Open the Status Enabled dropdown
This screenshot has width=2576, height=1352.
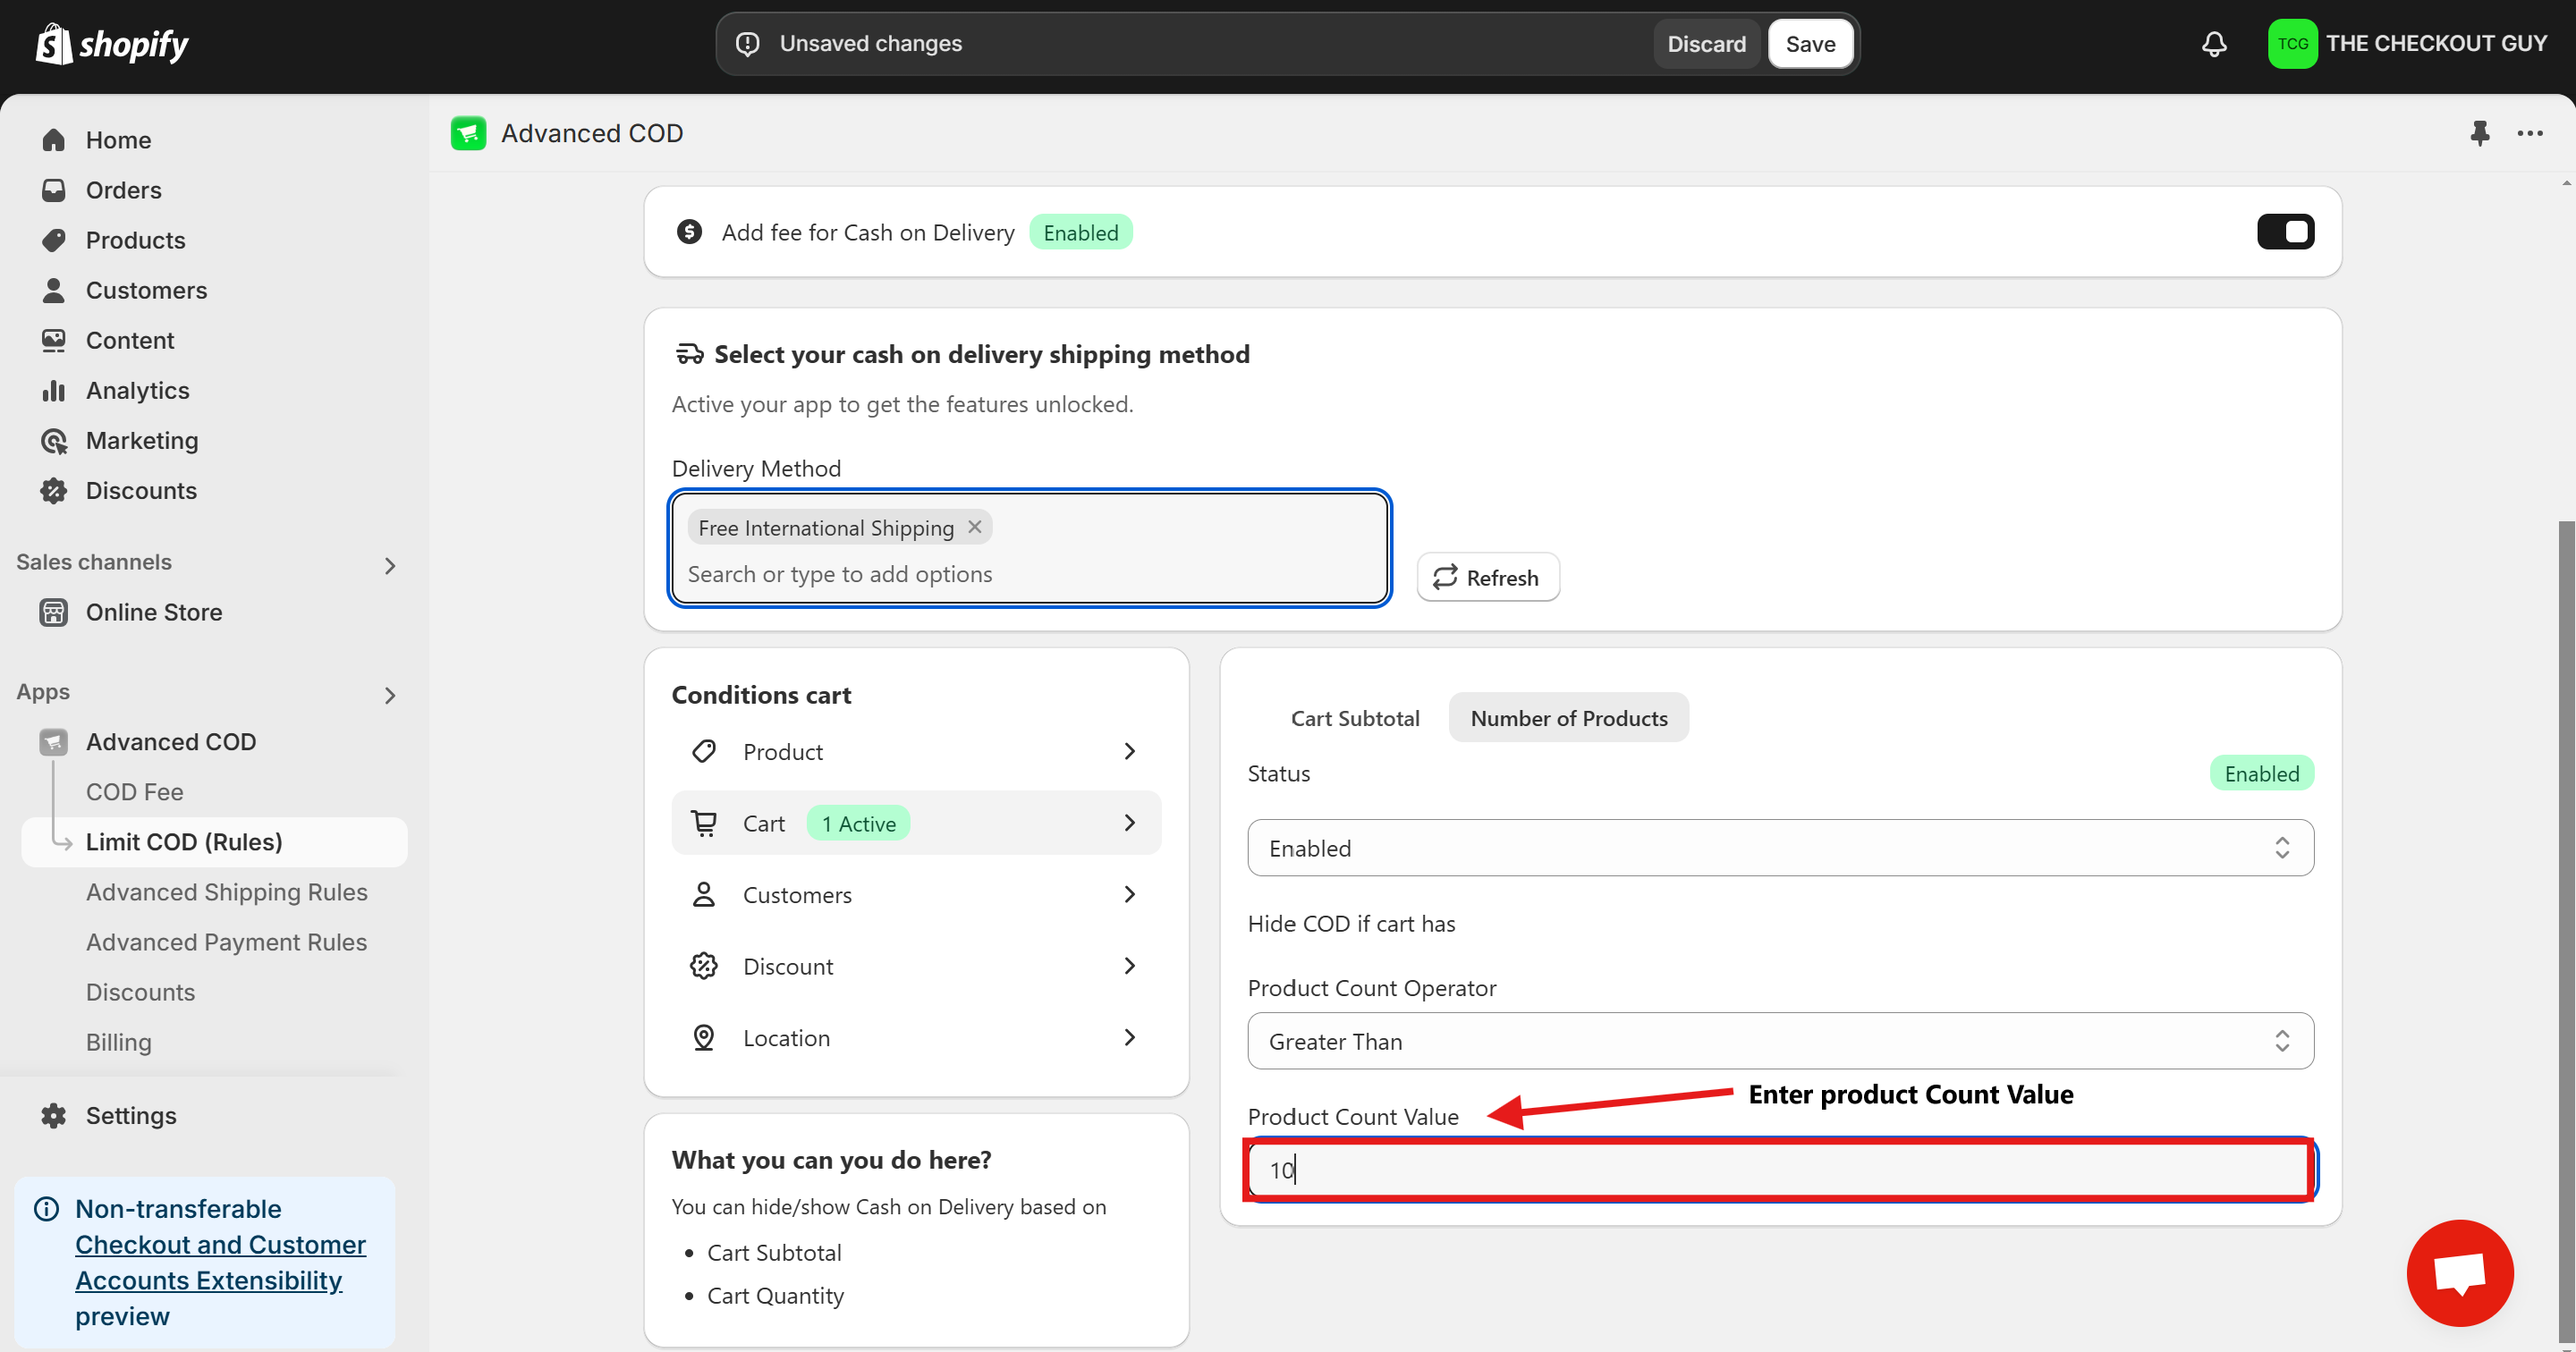point(1780,848)
